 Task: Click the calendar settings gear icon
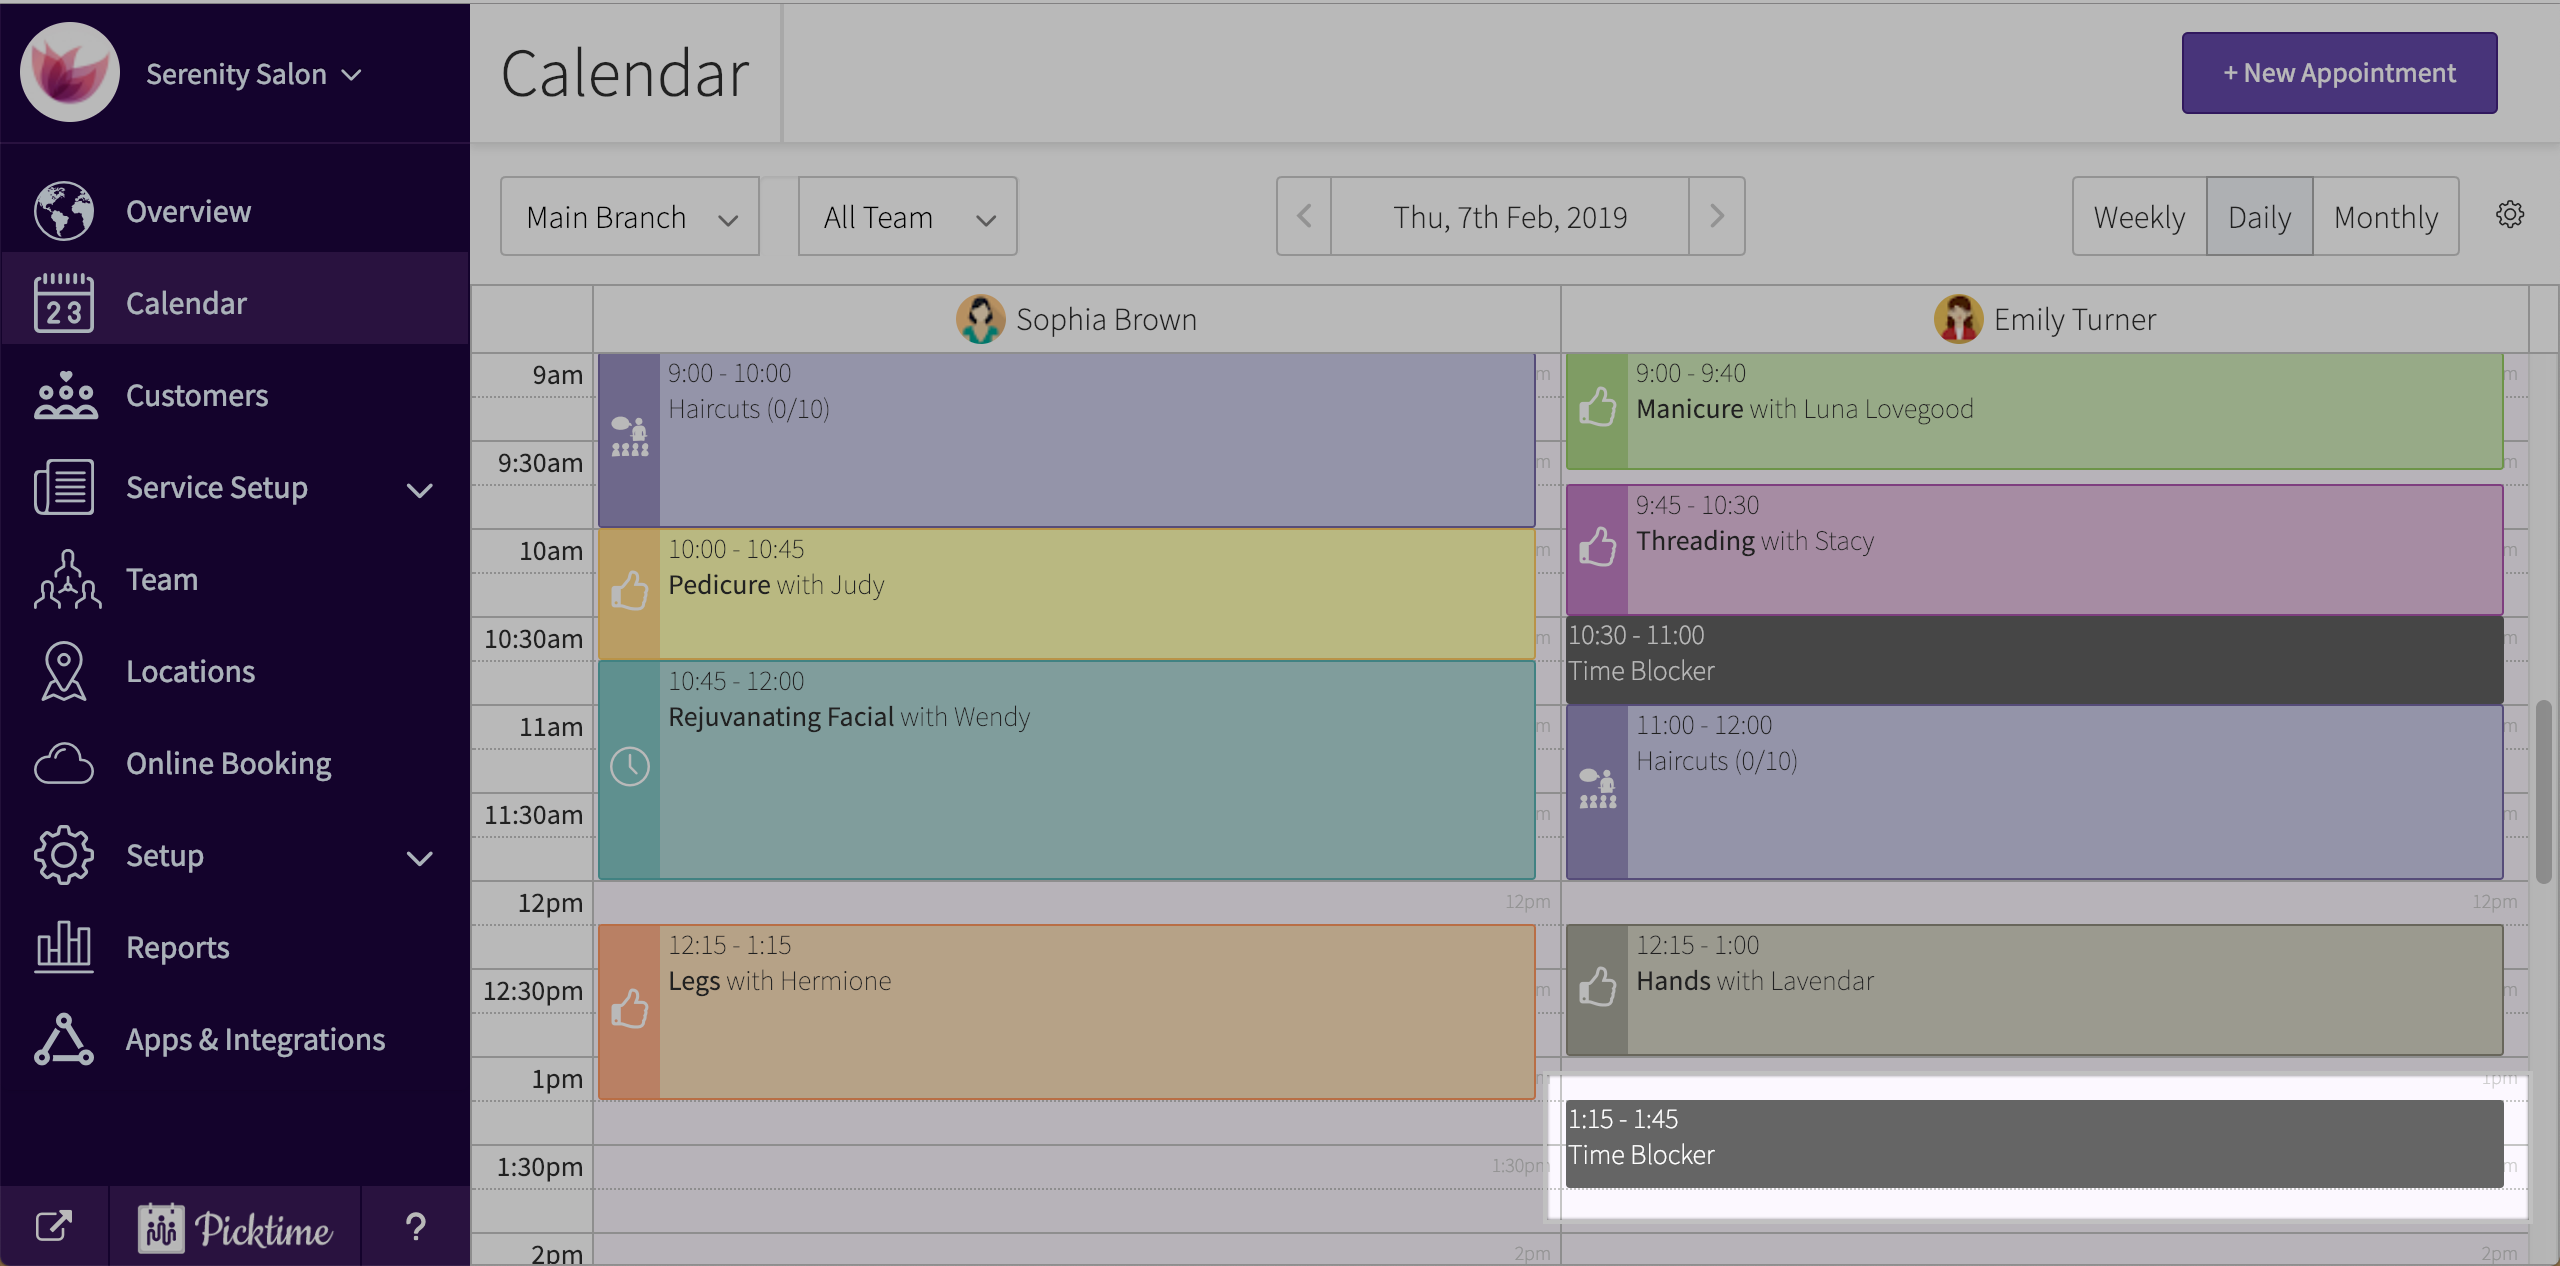click(2509, 215)
